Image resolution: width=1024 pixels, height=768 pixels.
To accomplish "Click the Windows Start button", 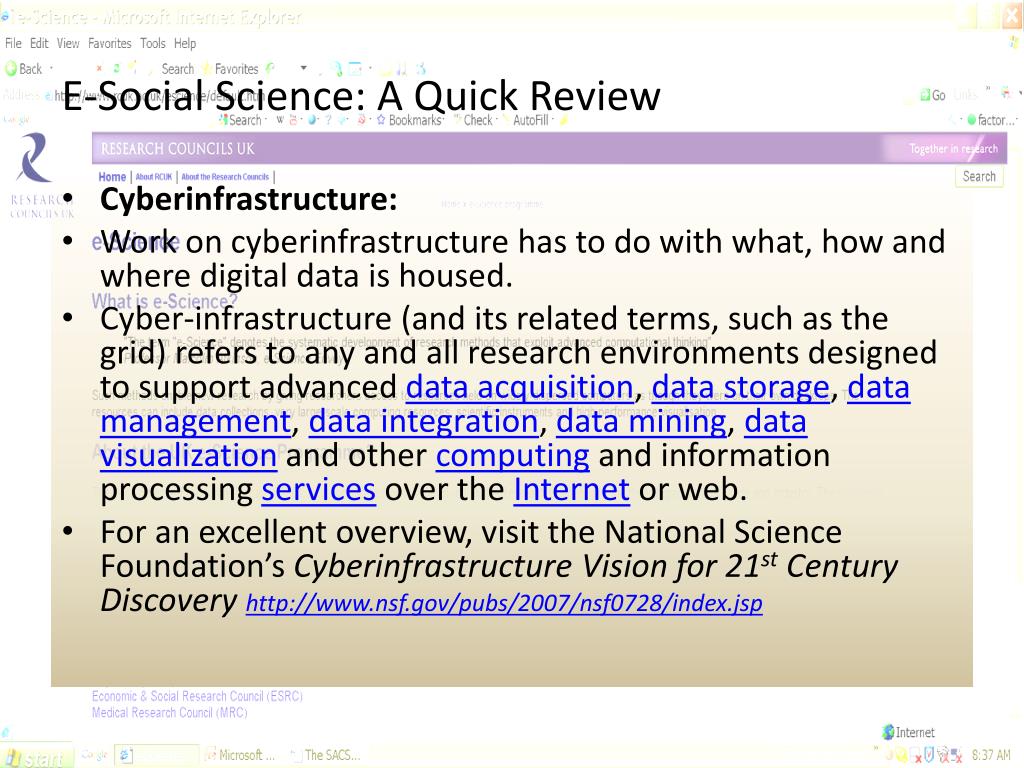I will [x=37, y=756].
